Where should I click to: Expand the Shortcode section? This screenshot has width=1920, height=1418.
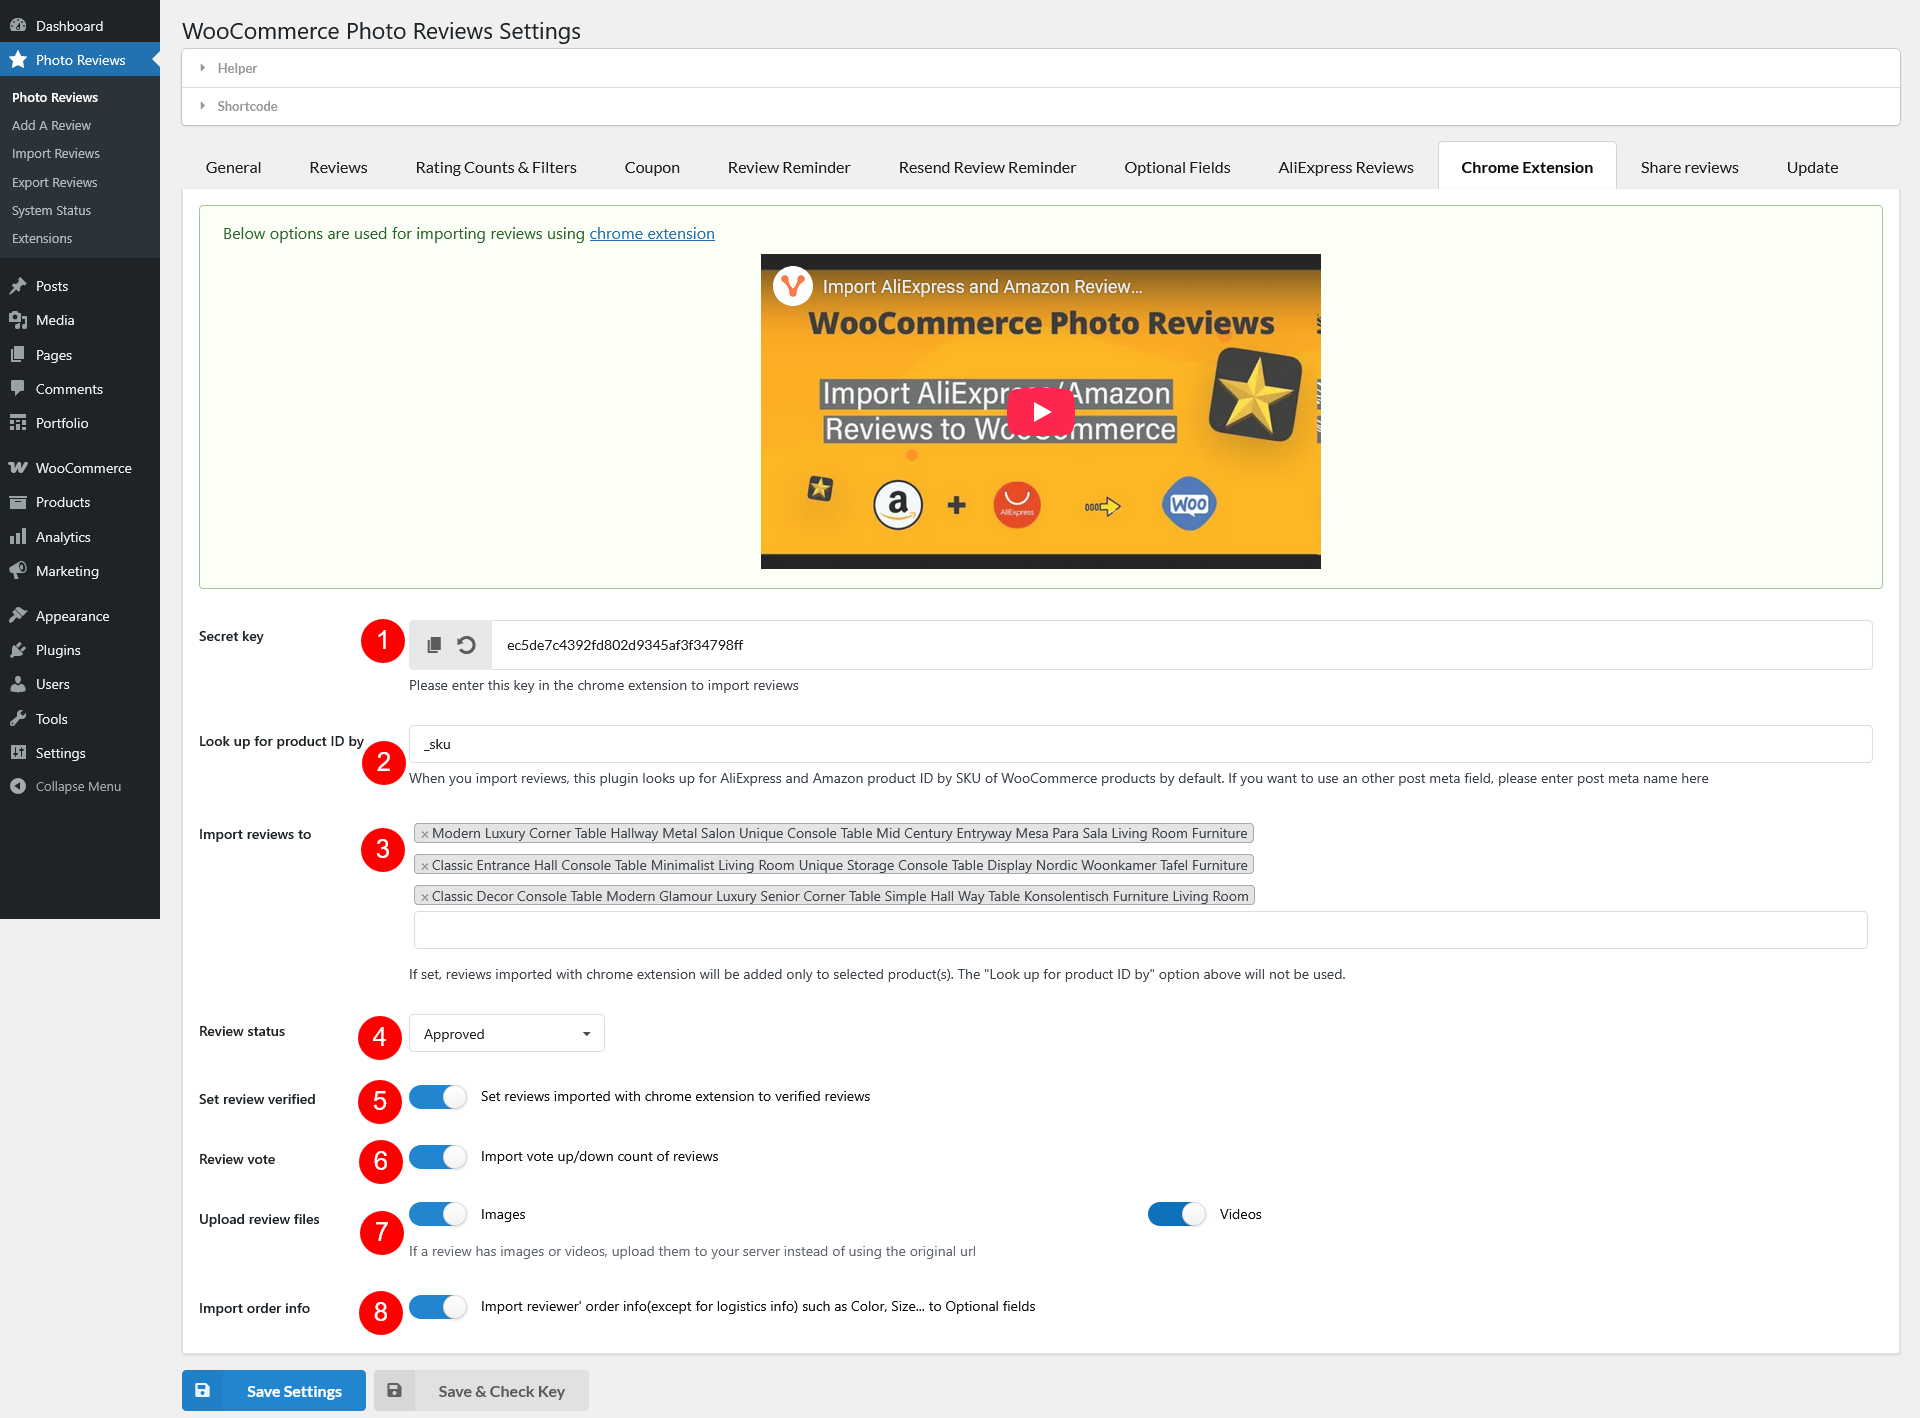tap(1040, 106)
